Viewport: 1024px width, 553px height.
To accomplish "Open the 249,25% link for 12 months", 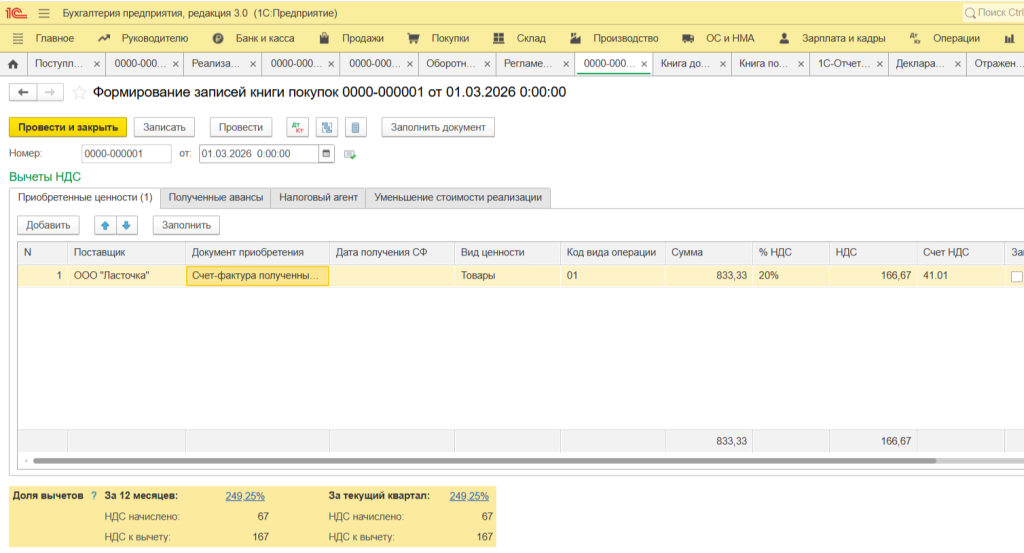I will 245,496.
